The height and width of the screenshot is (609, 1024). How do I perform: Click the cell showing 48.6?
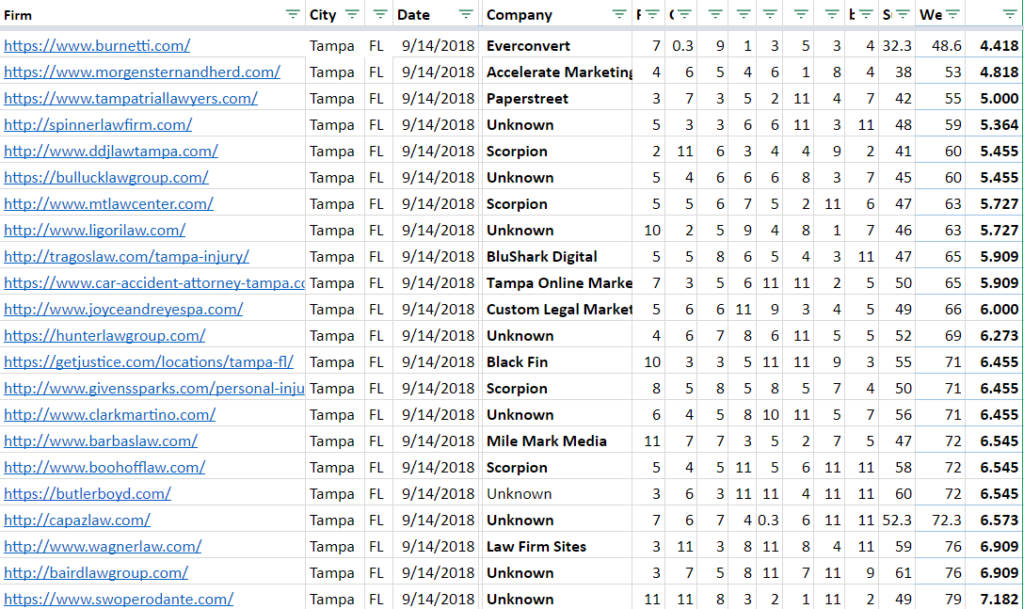[x=940, y=46]
